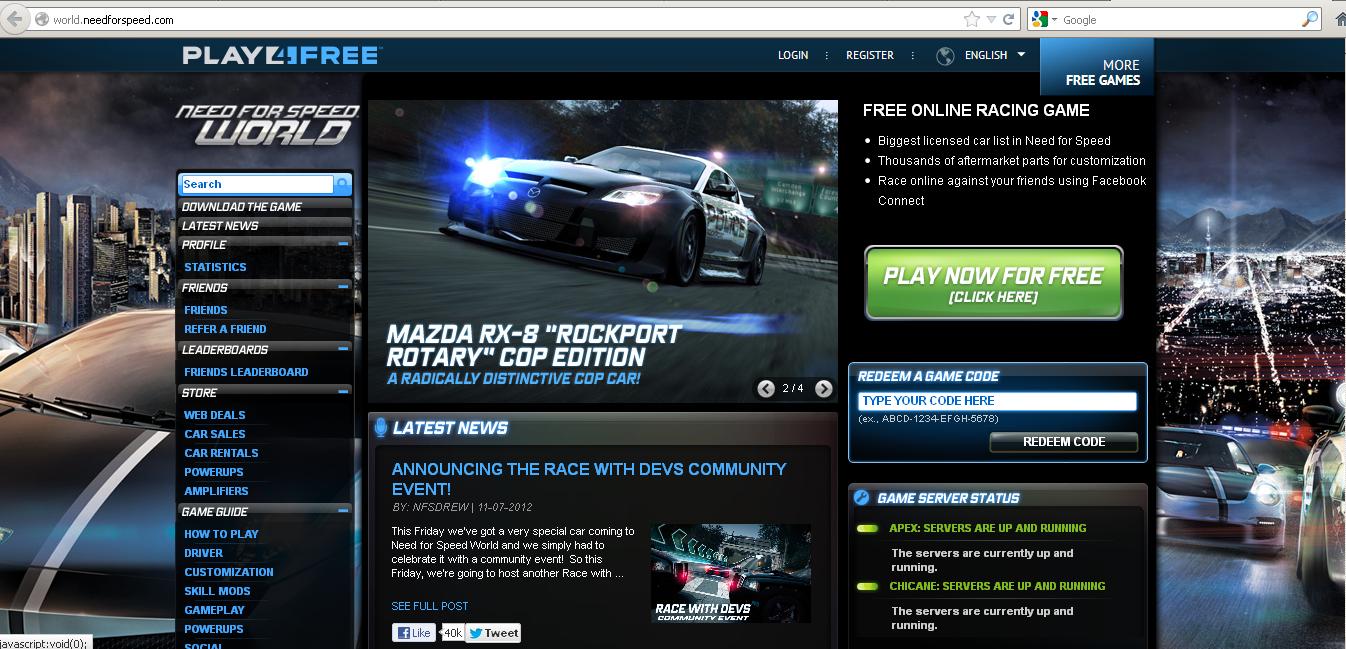Open SKILL MODS guide link
The height and width of the screenshot is (649, 1346).
pyautogui.click(x=217, y=591)
